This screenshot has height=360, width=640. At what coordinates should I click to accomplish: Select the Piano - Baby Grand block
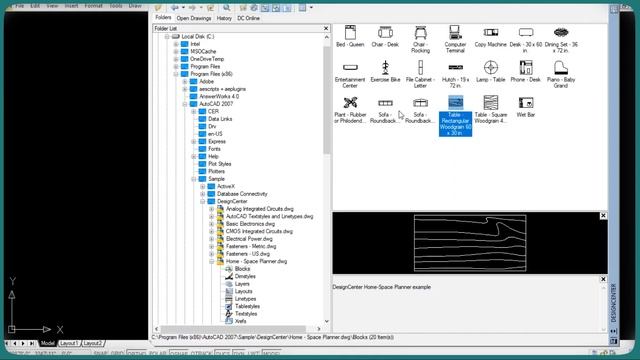click(561, 74)
